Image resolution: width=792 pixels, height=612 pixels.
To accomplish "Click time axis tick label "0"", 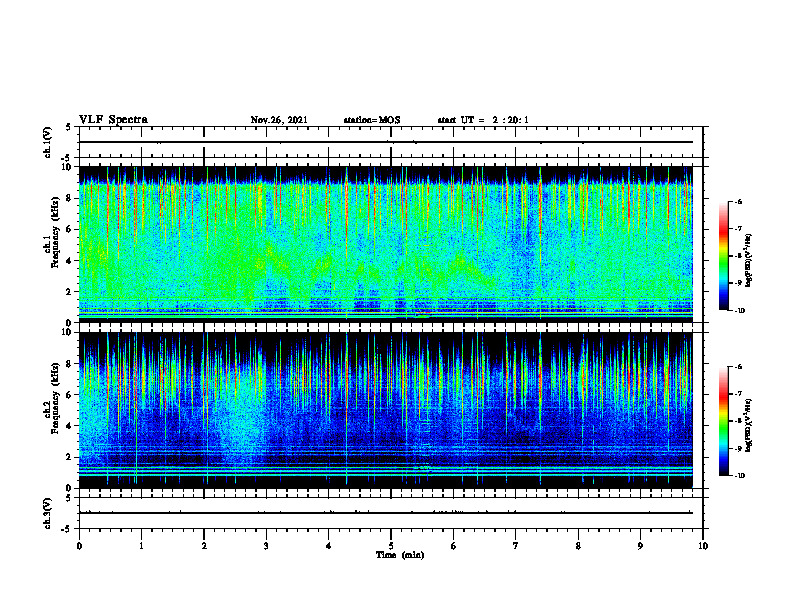I will pos(79,546).
